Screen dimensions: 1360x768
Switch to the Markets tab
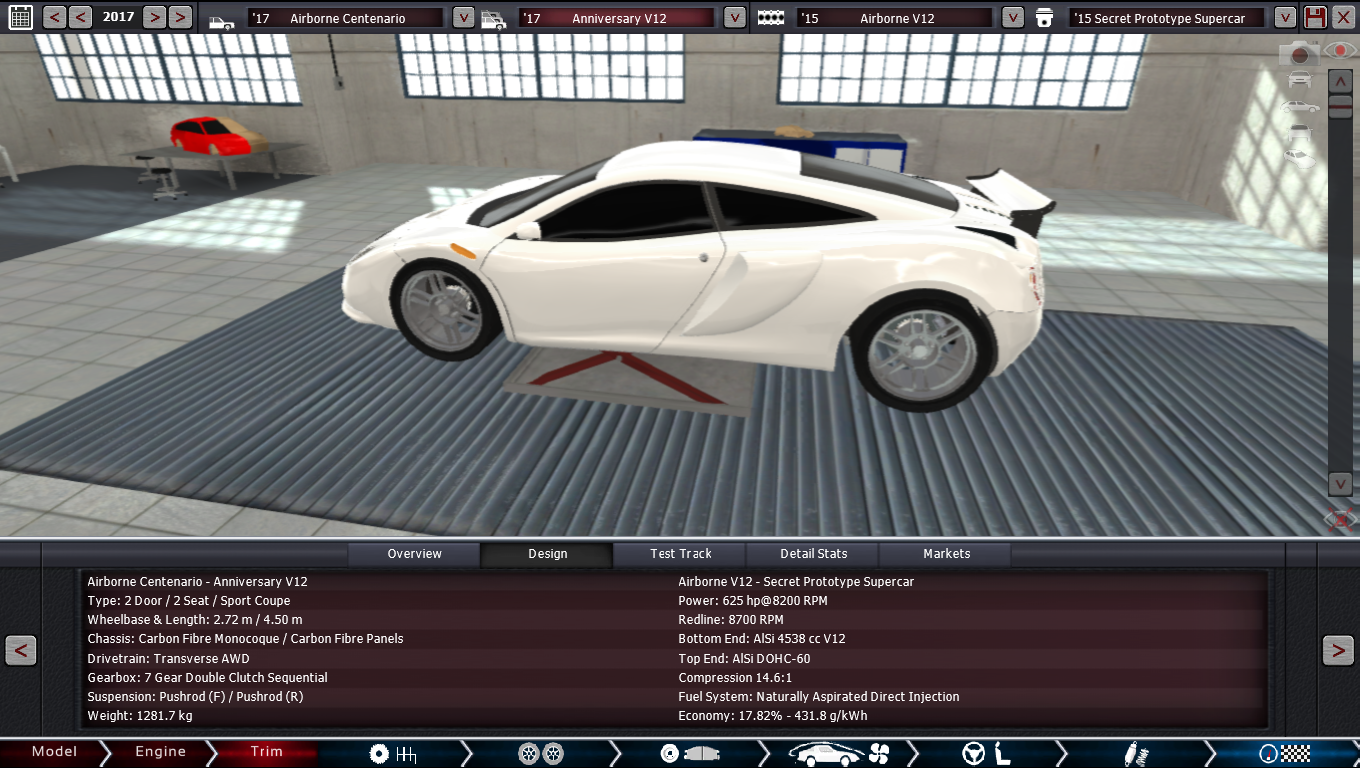[946, 554]
